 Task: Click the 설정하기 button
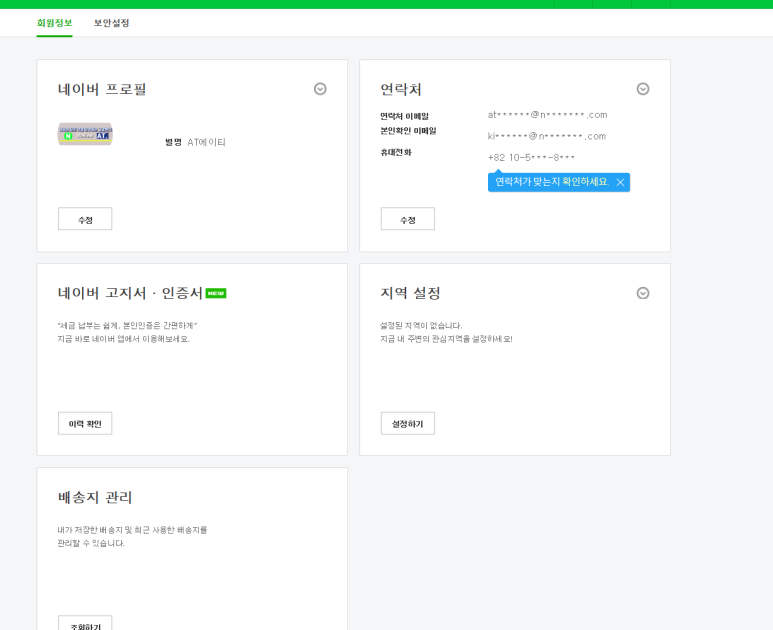(x=408, y=423)
